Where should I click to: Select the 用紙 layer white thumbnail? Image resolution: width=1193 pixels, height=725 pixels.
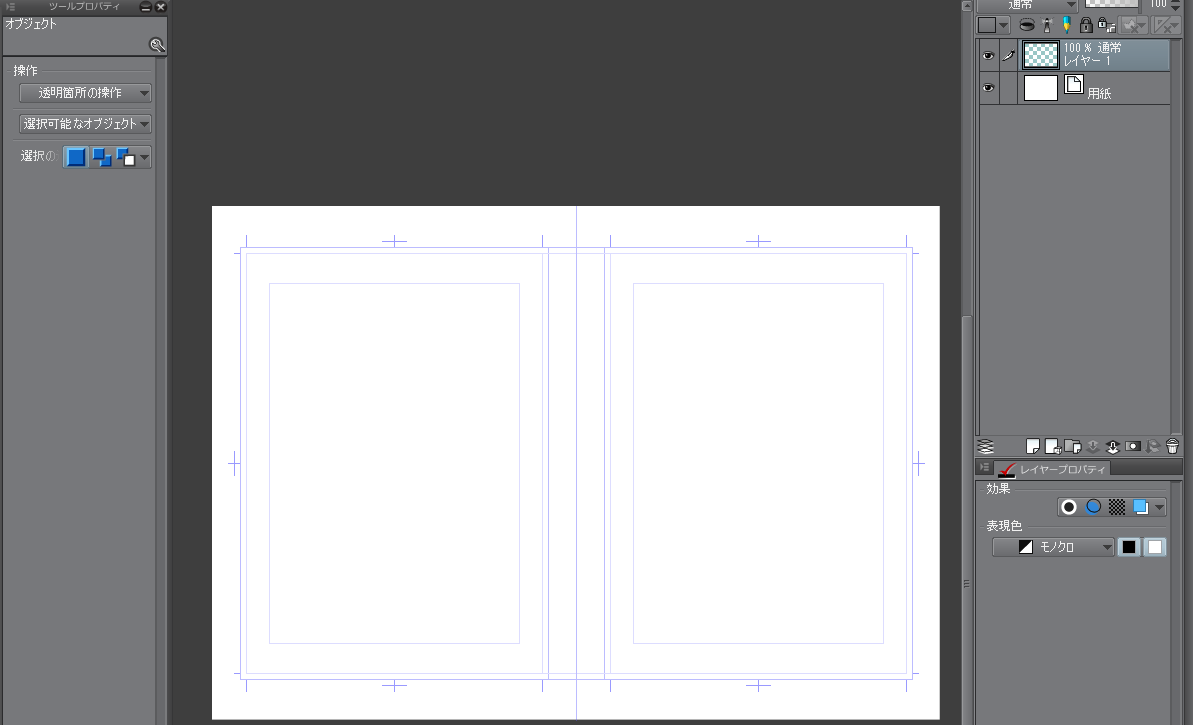tap(1040, 87)
